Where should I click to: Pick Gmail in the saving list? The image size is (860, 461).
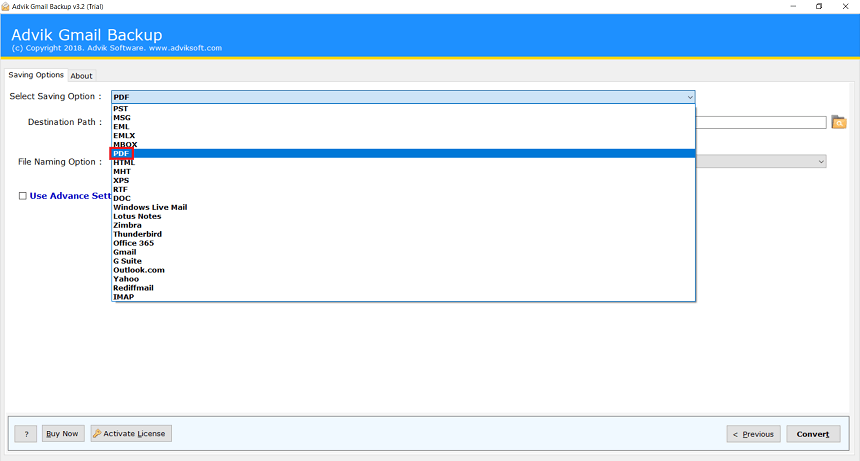point(403,252)
